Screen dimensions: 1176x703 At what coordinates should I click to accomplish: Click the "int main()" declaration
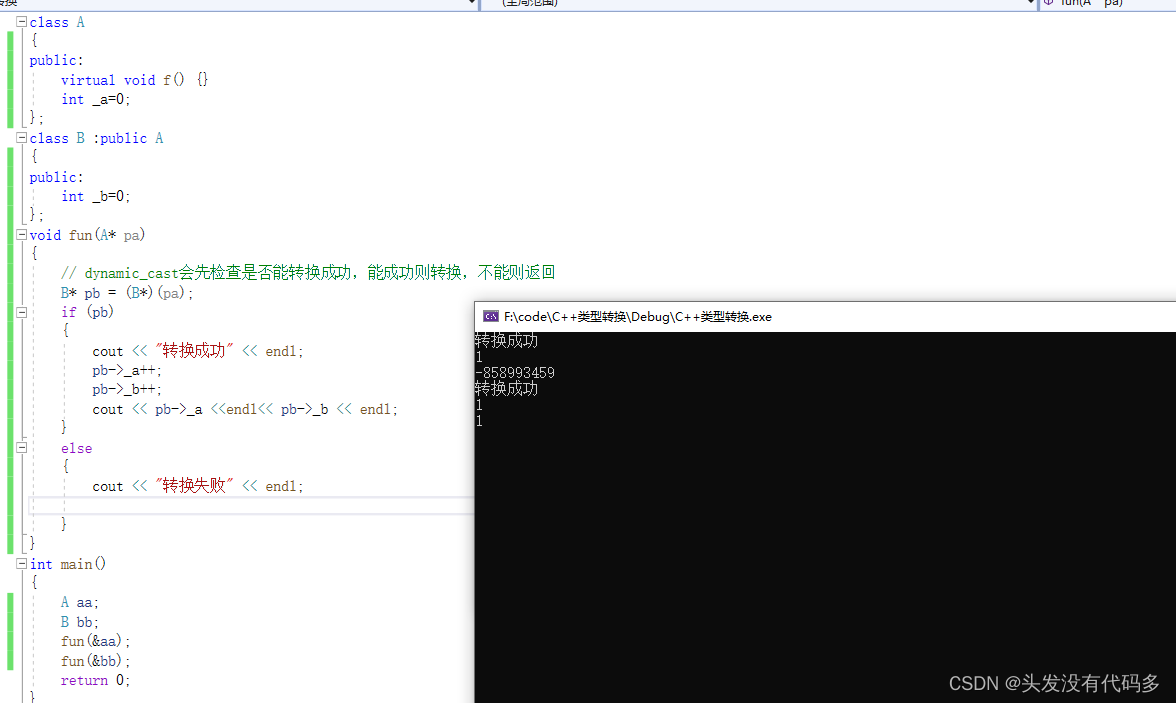[68, 563]
